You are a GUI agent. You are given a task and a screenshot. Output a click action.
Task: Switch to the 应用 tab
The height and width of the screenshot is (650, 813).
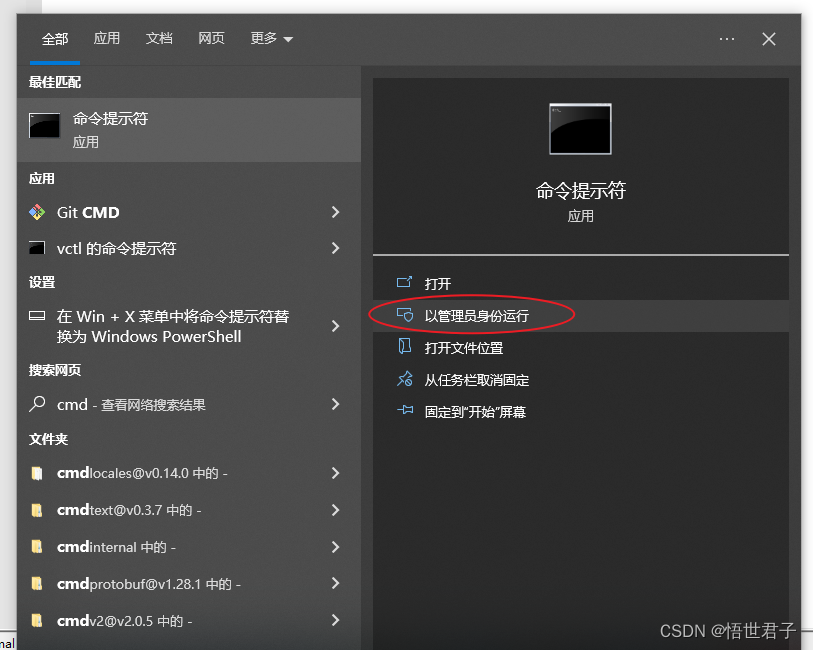click(x=107, y=38)
